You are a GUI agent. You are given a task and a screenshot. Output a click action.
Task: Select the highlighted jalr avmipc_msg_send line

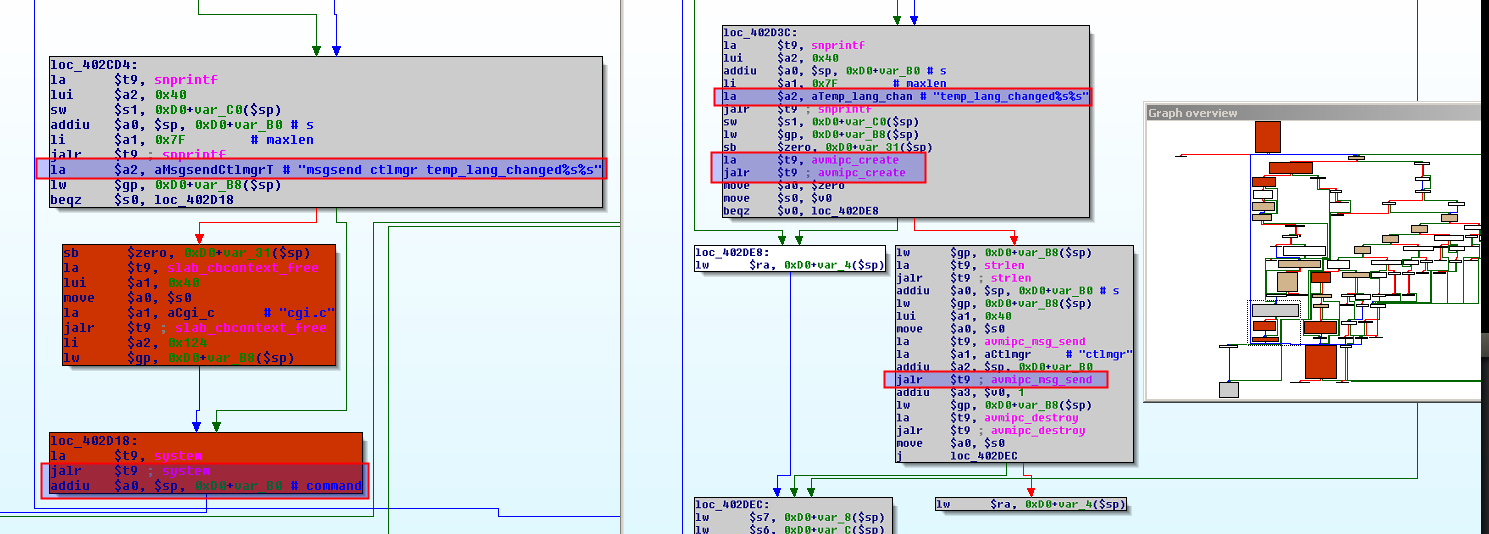coord(994,380)
